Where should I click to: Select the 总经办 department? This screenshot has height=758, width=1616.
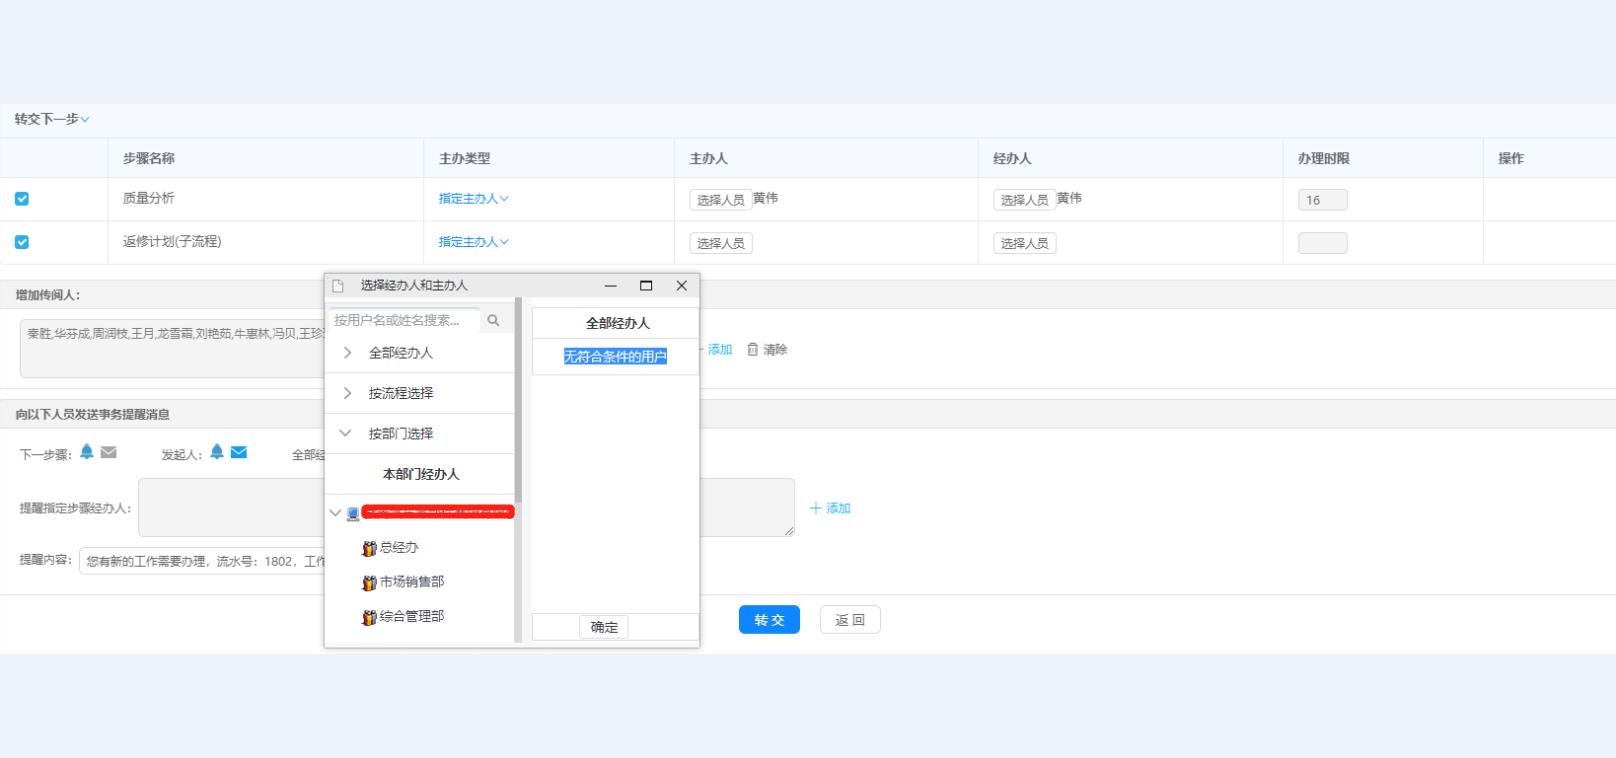click(399, 548)
